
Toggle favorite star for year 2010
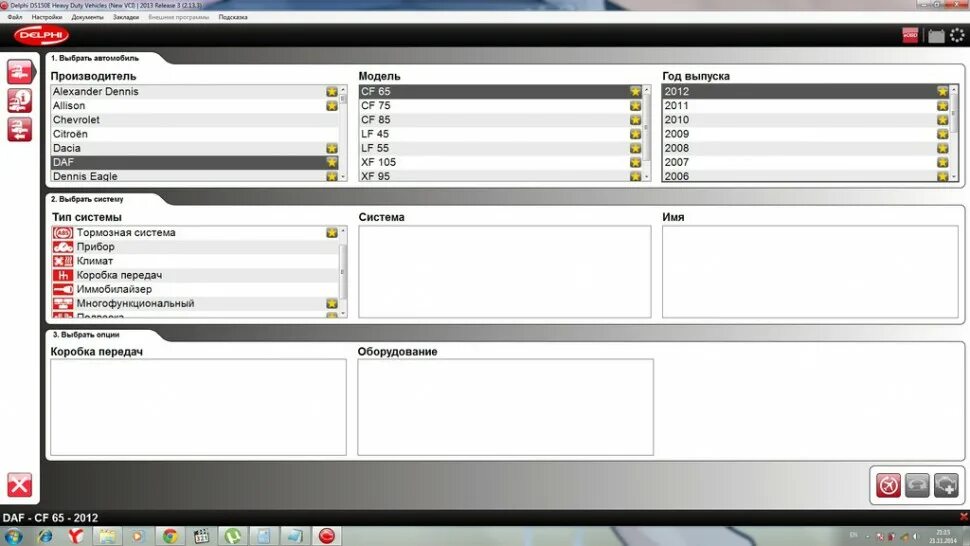pyautogui.click(x=942, y=120)
